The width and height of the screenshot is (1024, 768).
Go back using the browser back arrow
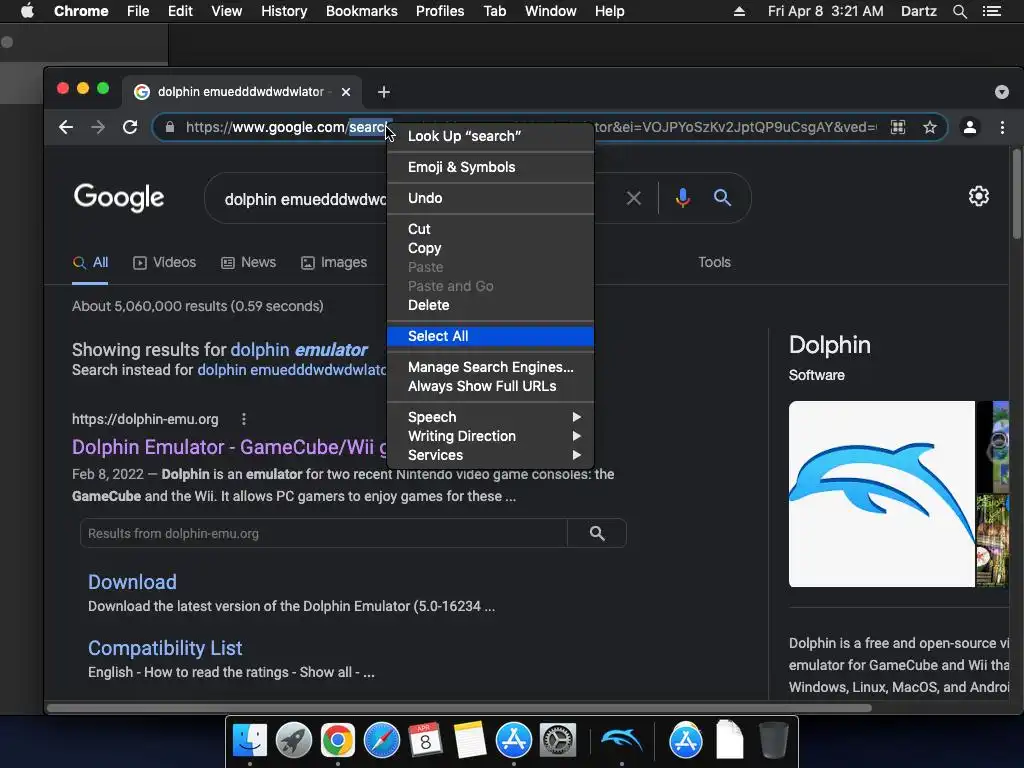coord(66,127)
